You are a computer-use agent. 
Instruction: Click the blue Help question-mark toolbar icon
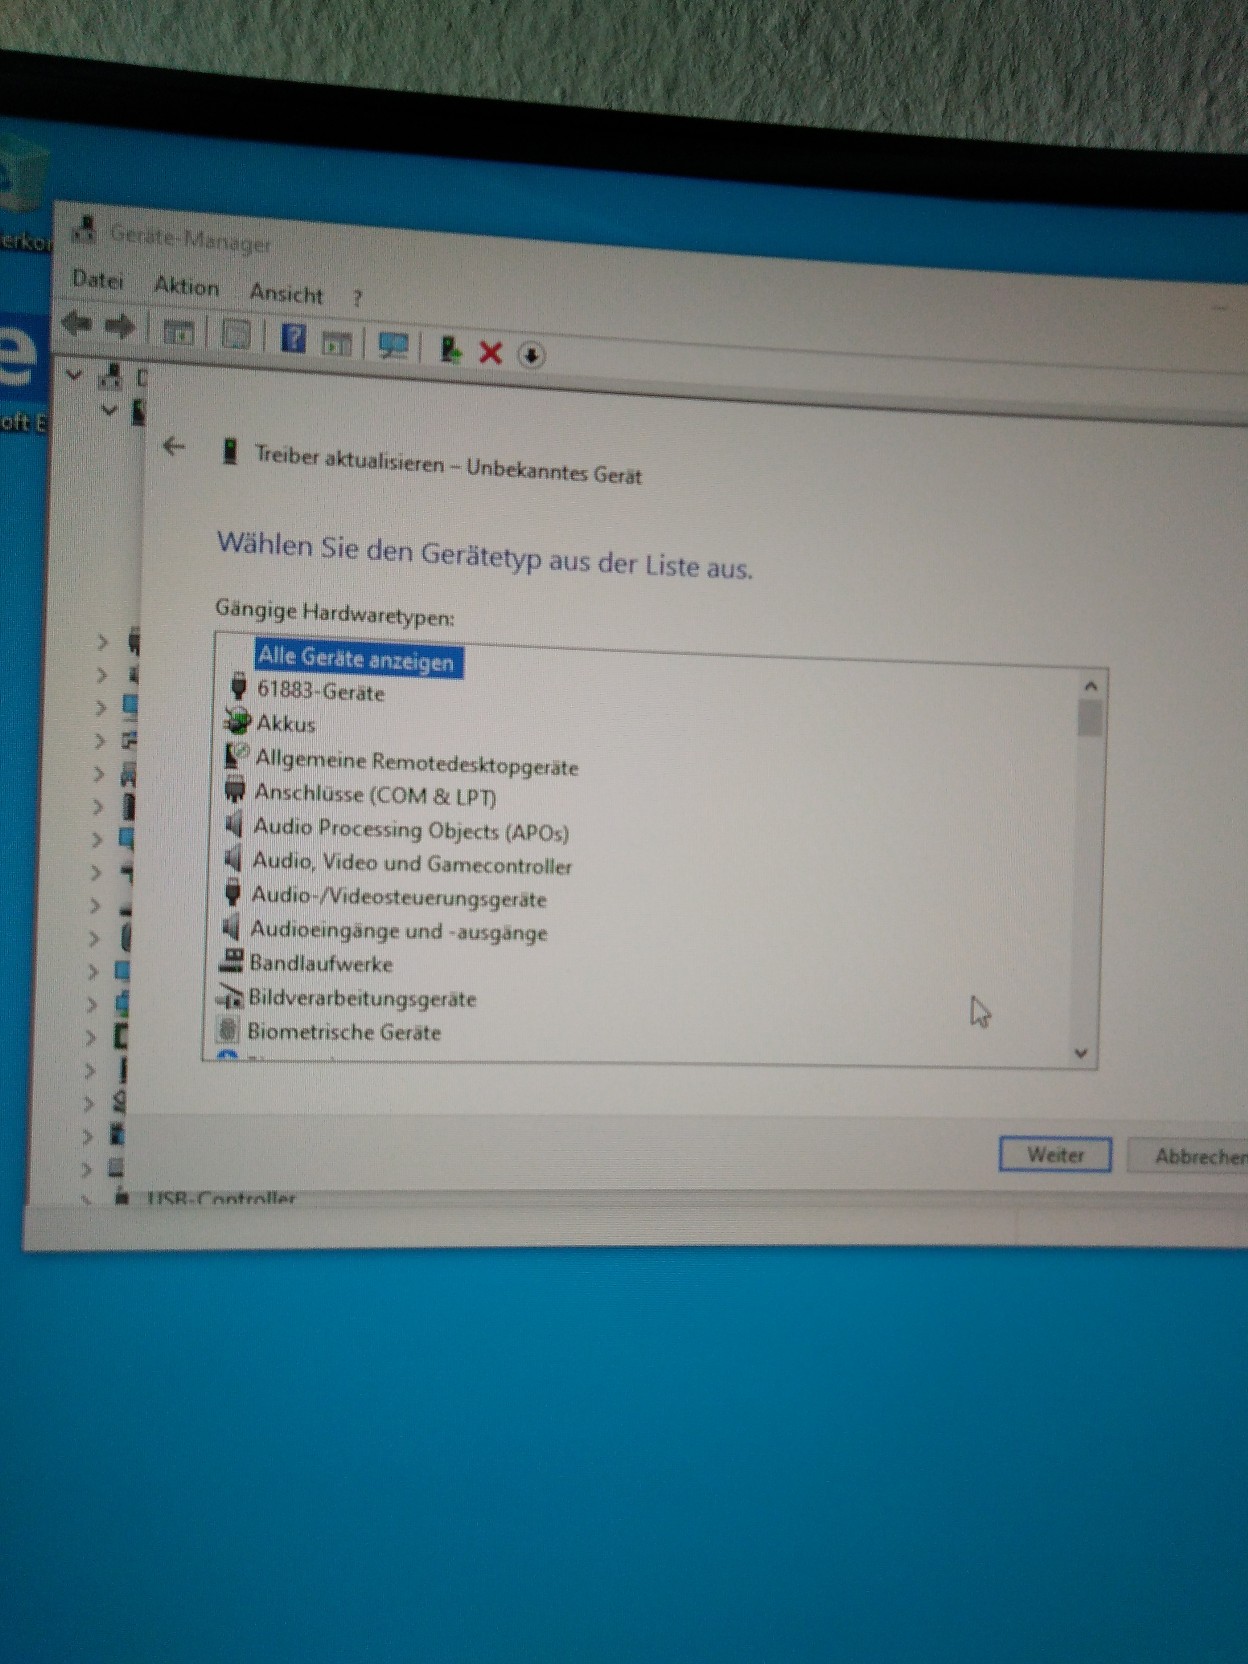click(x=293, y=338)
